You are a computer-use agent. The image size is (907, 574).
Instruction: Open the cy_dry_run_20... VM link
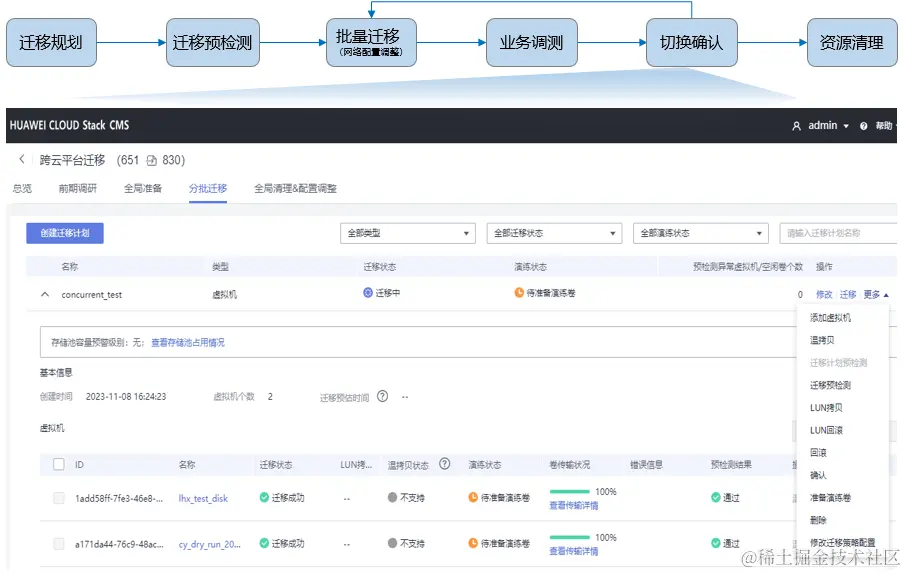[x=209, y=544]
